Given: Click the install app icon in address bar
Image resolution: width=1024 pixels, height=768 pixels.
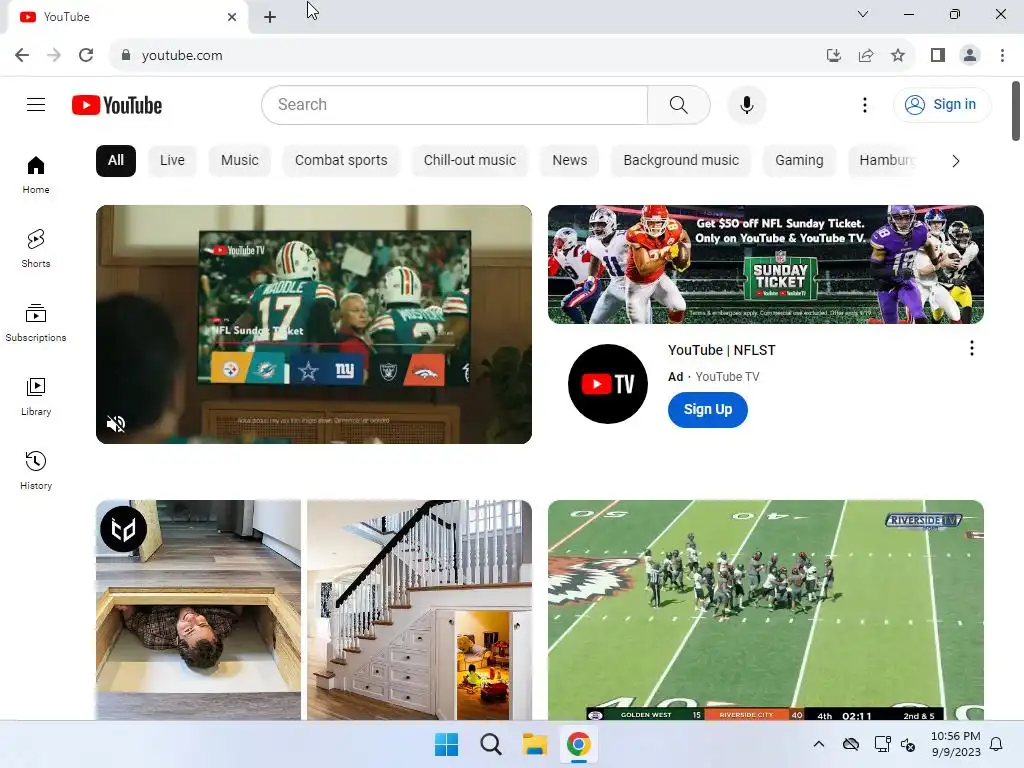Looking at the screenshot, I should pos(833,55).
